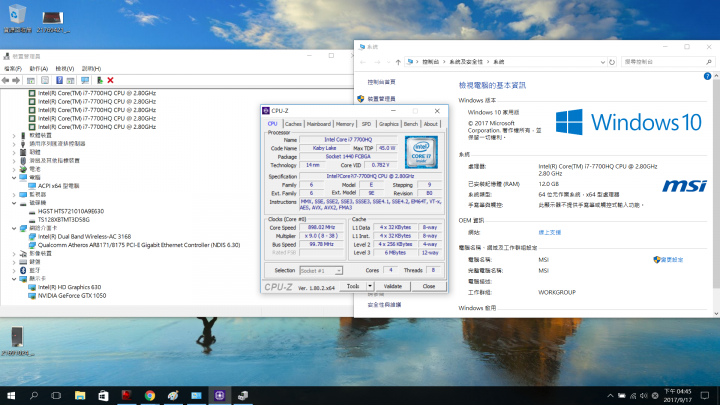Image resolution: width=720 pixels, height=405 pixels.
Task: Open volume speaker icon in system tray
Action: [643, 396]
